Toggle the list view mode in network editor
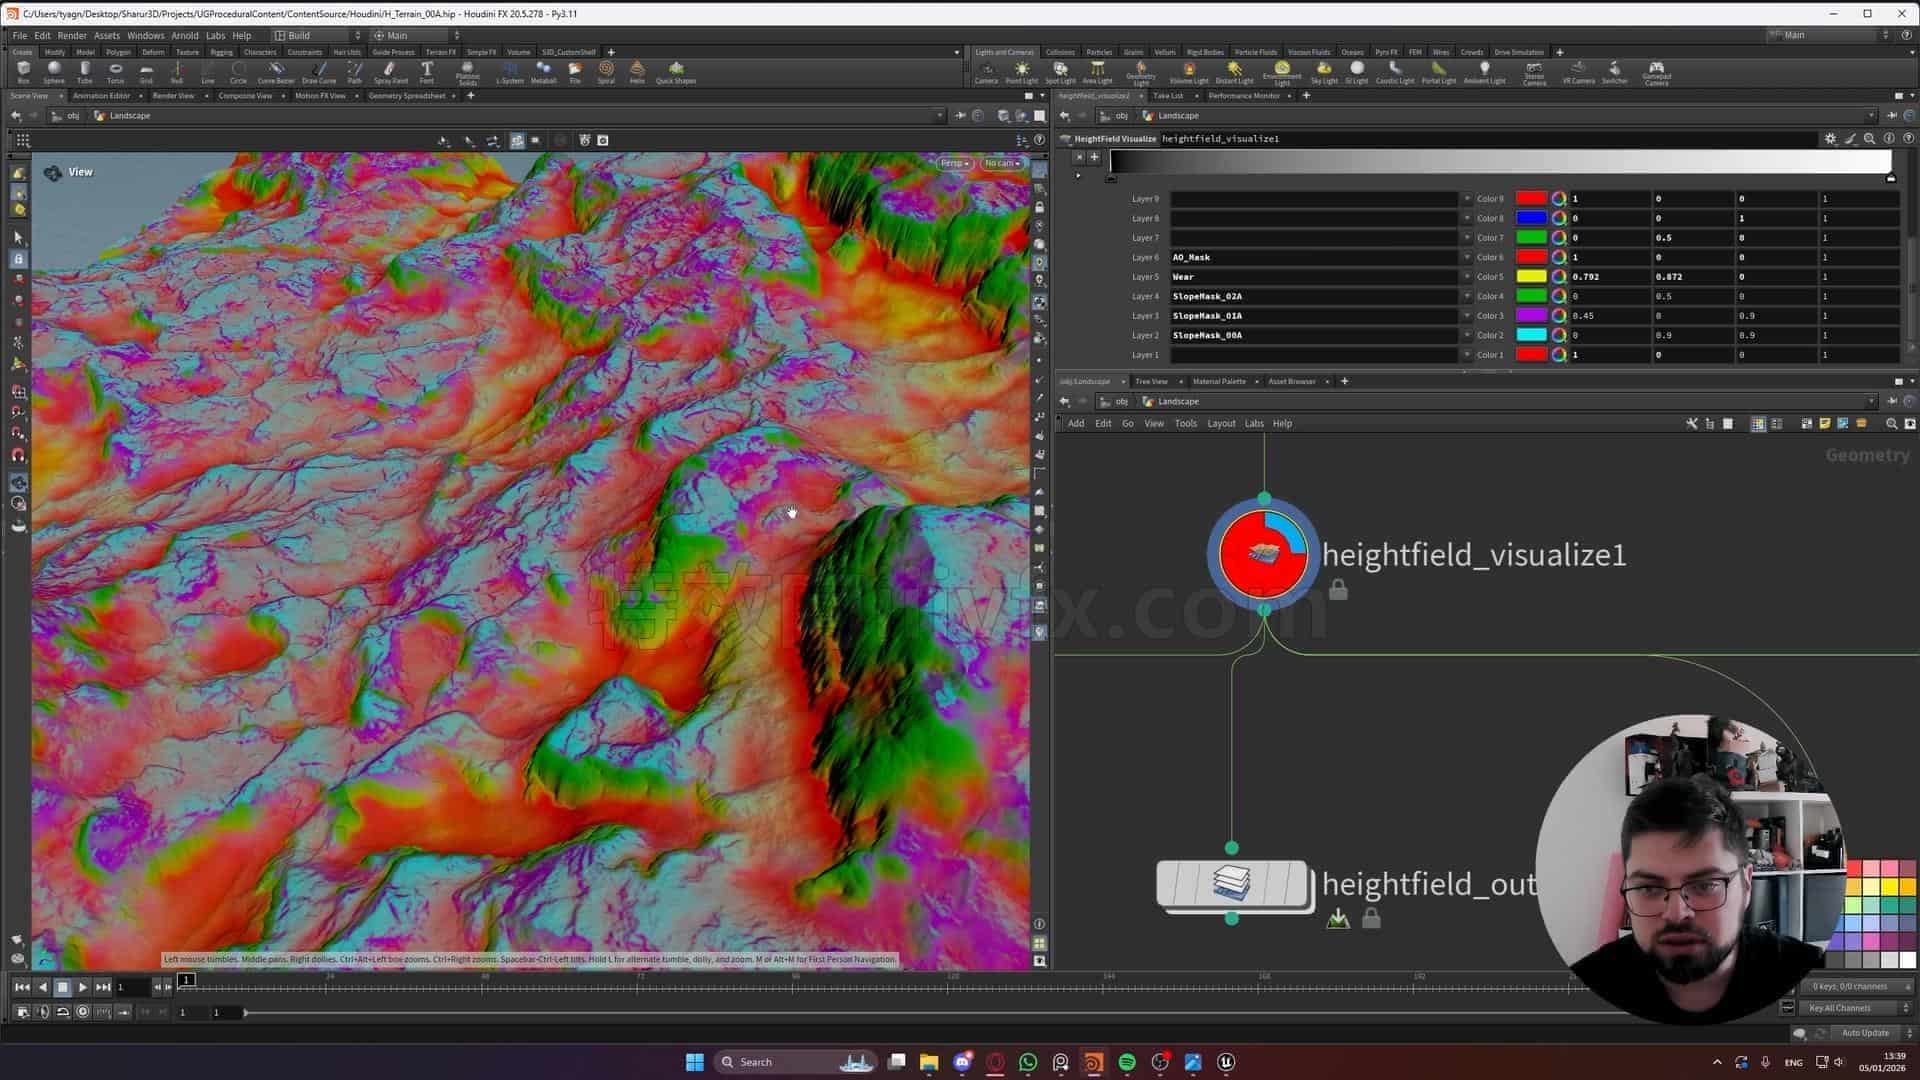The image size is (1920, 1080). coord(1776,424)
